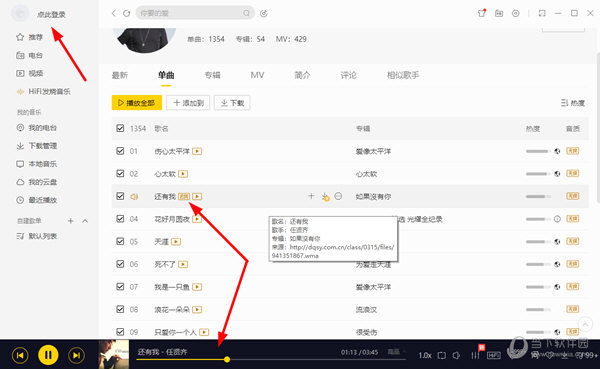Click the HiFi badge in player bar
Image resolution: width=600 pixels, height=369 pixels.
[494, 355]
